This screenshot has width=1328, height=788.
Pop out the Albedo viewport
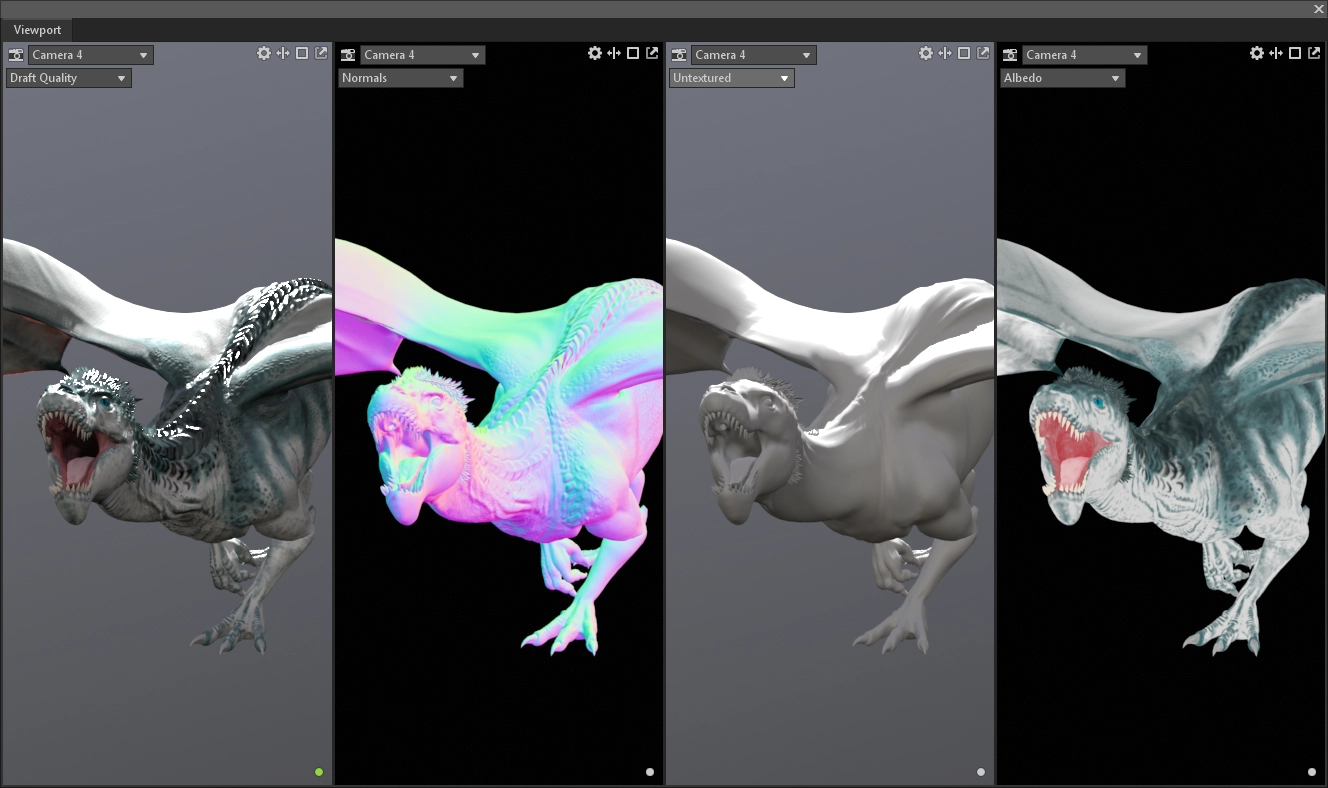point(1314,54)
